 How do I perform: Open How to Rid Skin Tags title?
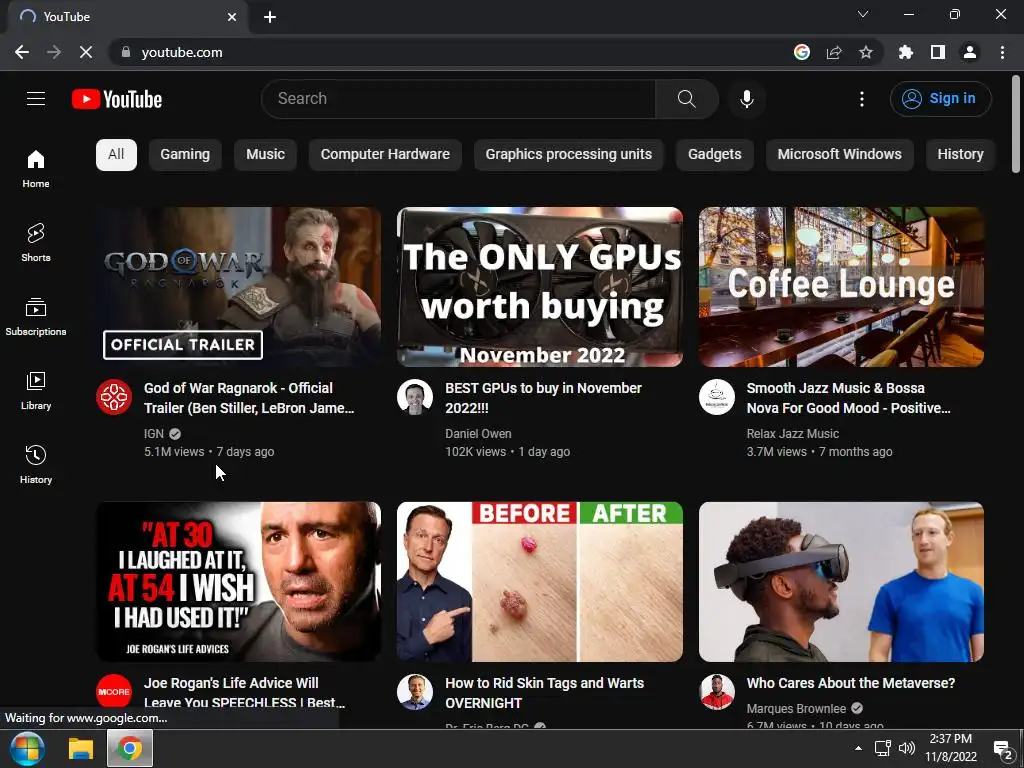pos(545,693)
